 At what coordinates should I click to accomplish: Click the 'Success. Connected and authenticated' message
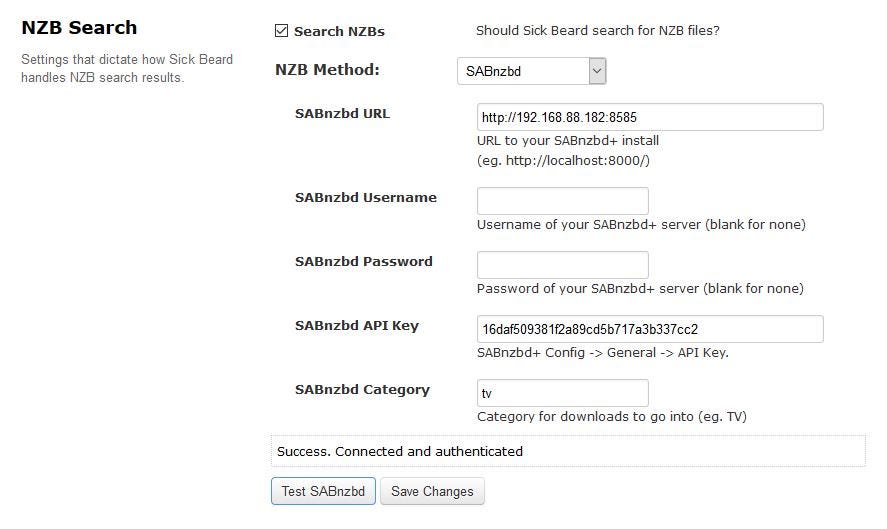point(400,451)
